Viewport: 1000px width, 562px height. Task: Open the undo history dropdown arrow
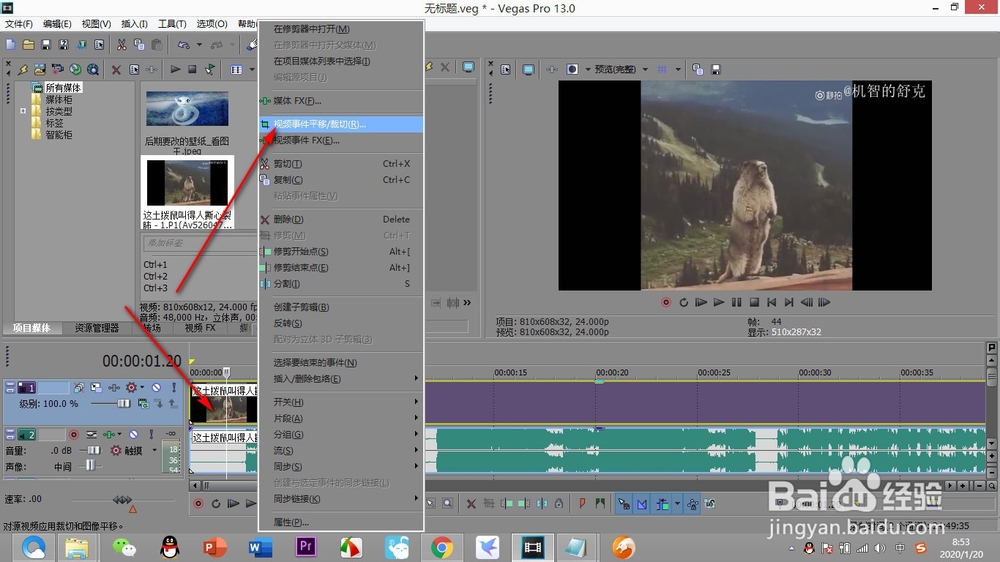click(199, 45)
